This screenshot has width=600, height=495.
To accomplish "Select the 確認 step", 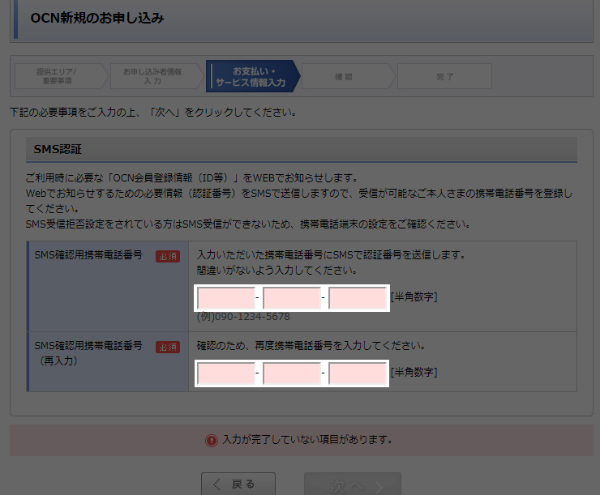I will click(348, 76).
